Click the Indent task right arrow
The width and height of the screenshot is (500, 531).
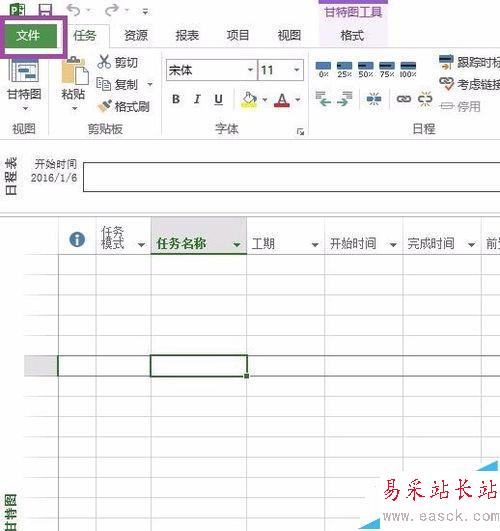pyautogui.click(x=345, y=99)
